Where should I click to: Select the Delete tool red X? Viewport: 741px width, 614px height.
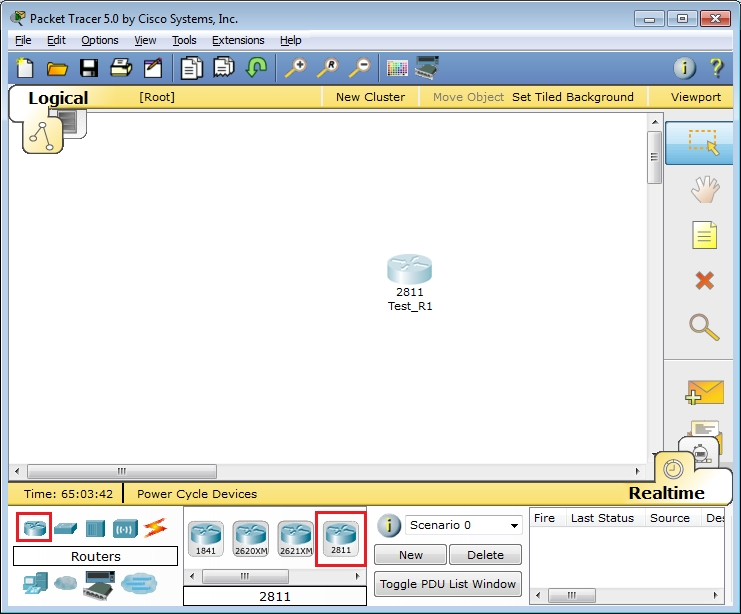pos(704,281)
